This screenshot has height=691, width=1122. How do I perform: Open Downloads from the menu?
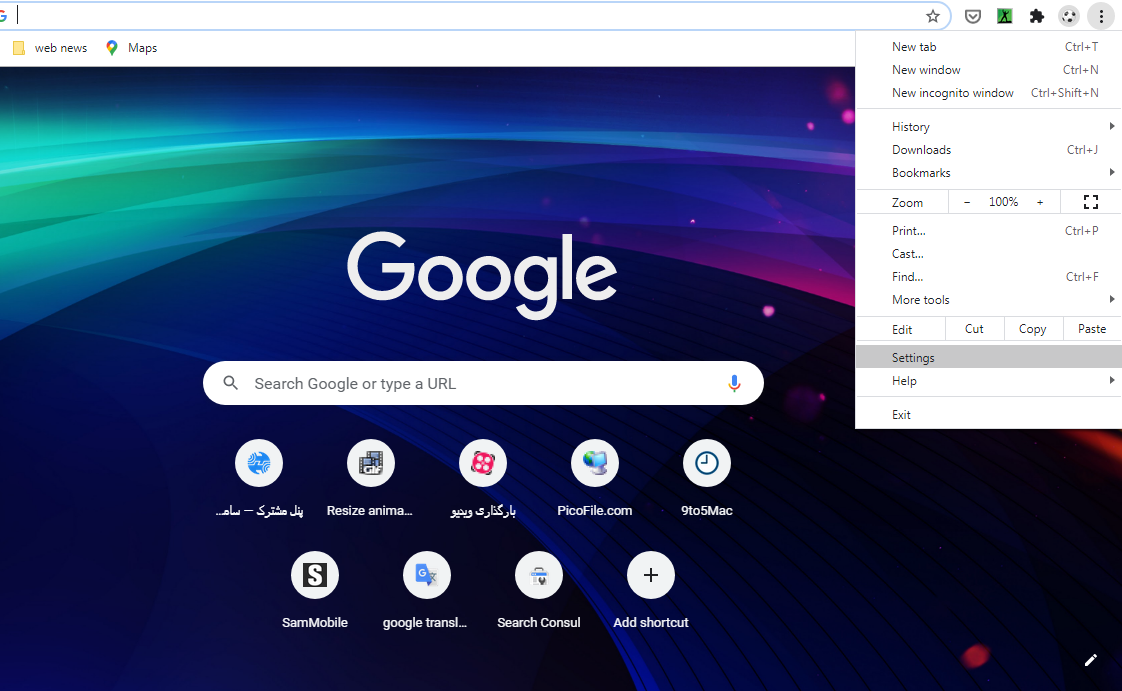(988, 150)
